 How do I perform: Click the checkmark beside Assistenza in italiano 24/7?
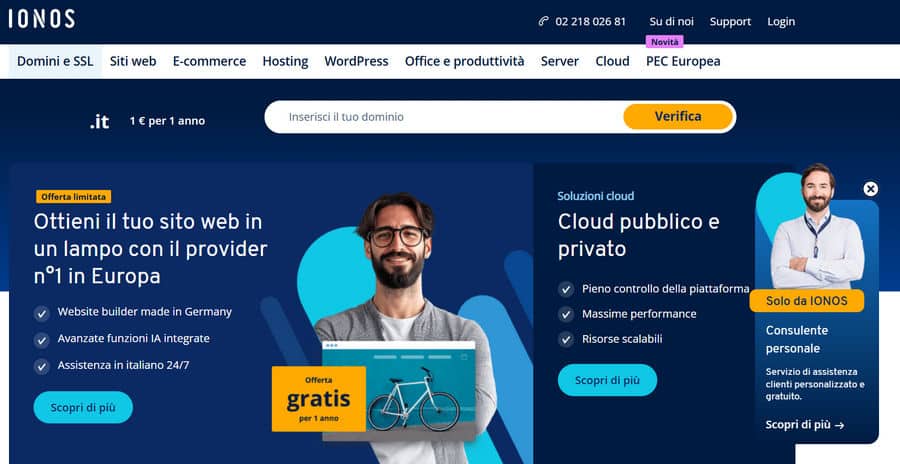click(41, 366)
